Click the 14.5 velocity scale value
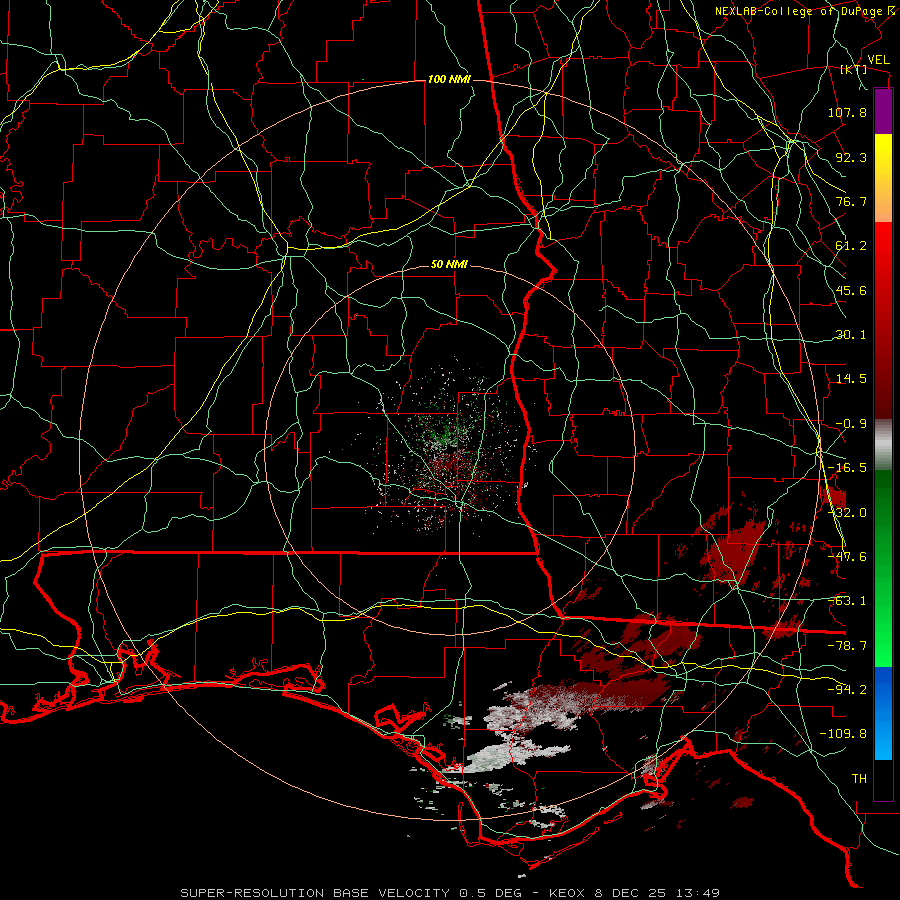Viewport: 900px width, 900px height. [x=851, y=379]
